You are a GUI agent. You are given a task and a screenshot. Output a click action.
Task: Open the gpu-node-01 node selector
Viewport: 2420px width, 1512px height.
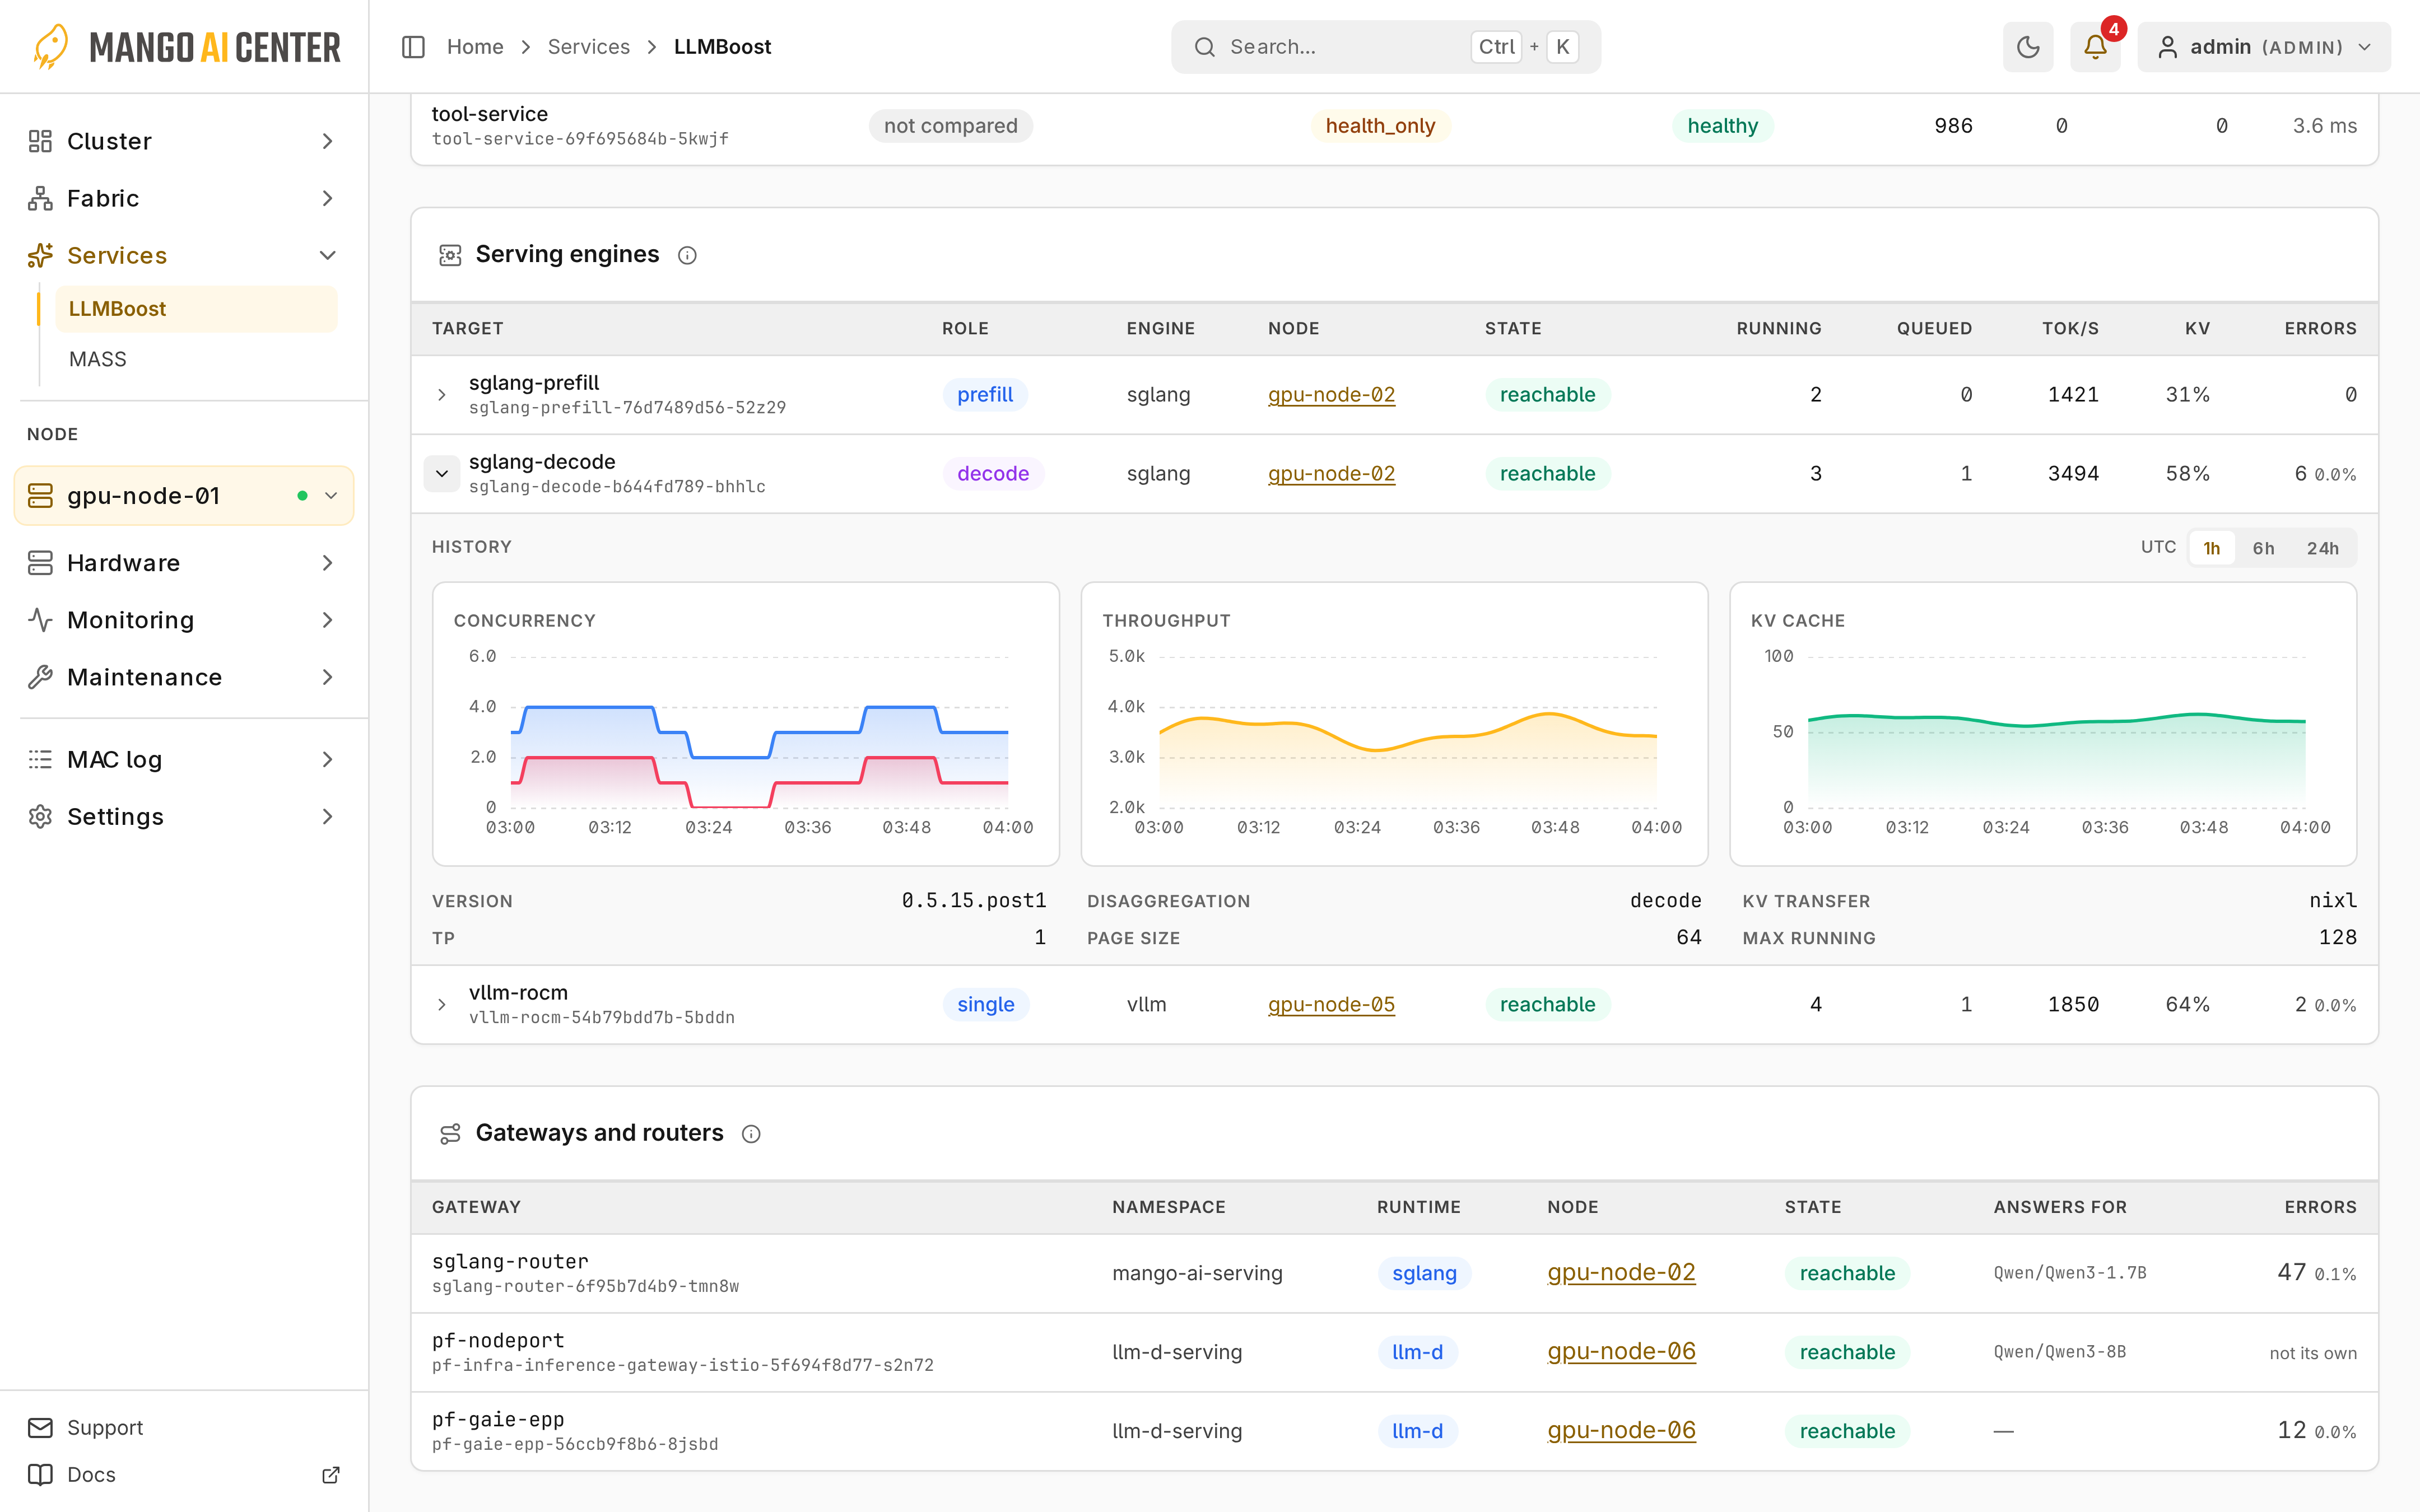tap(184, 496)
